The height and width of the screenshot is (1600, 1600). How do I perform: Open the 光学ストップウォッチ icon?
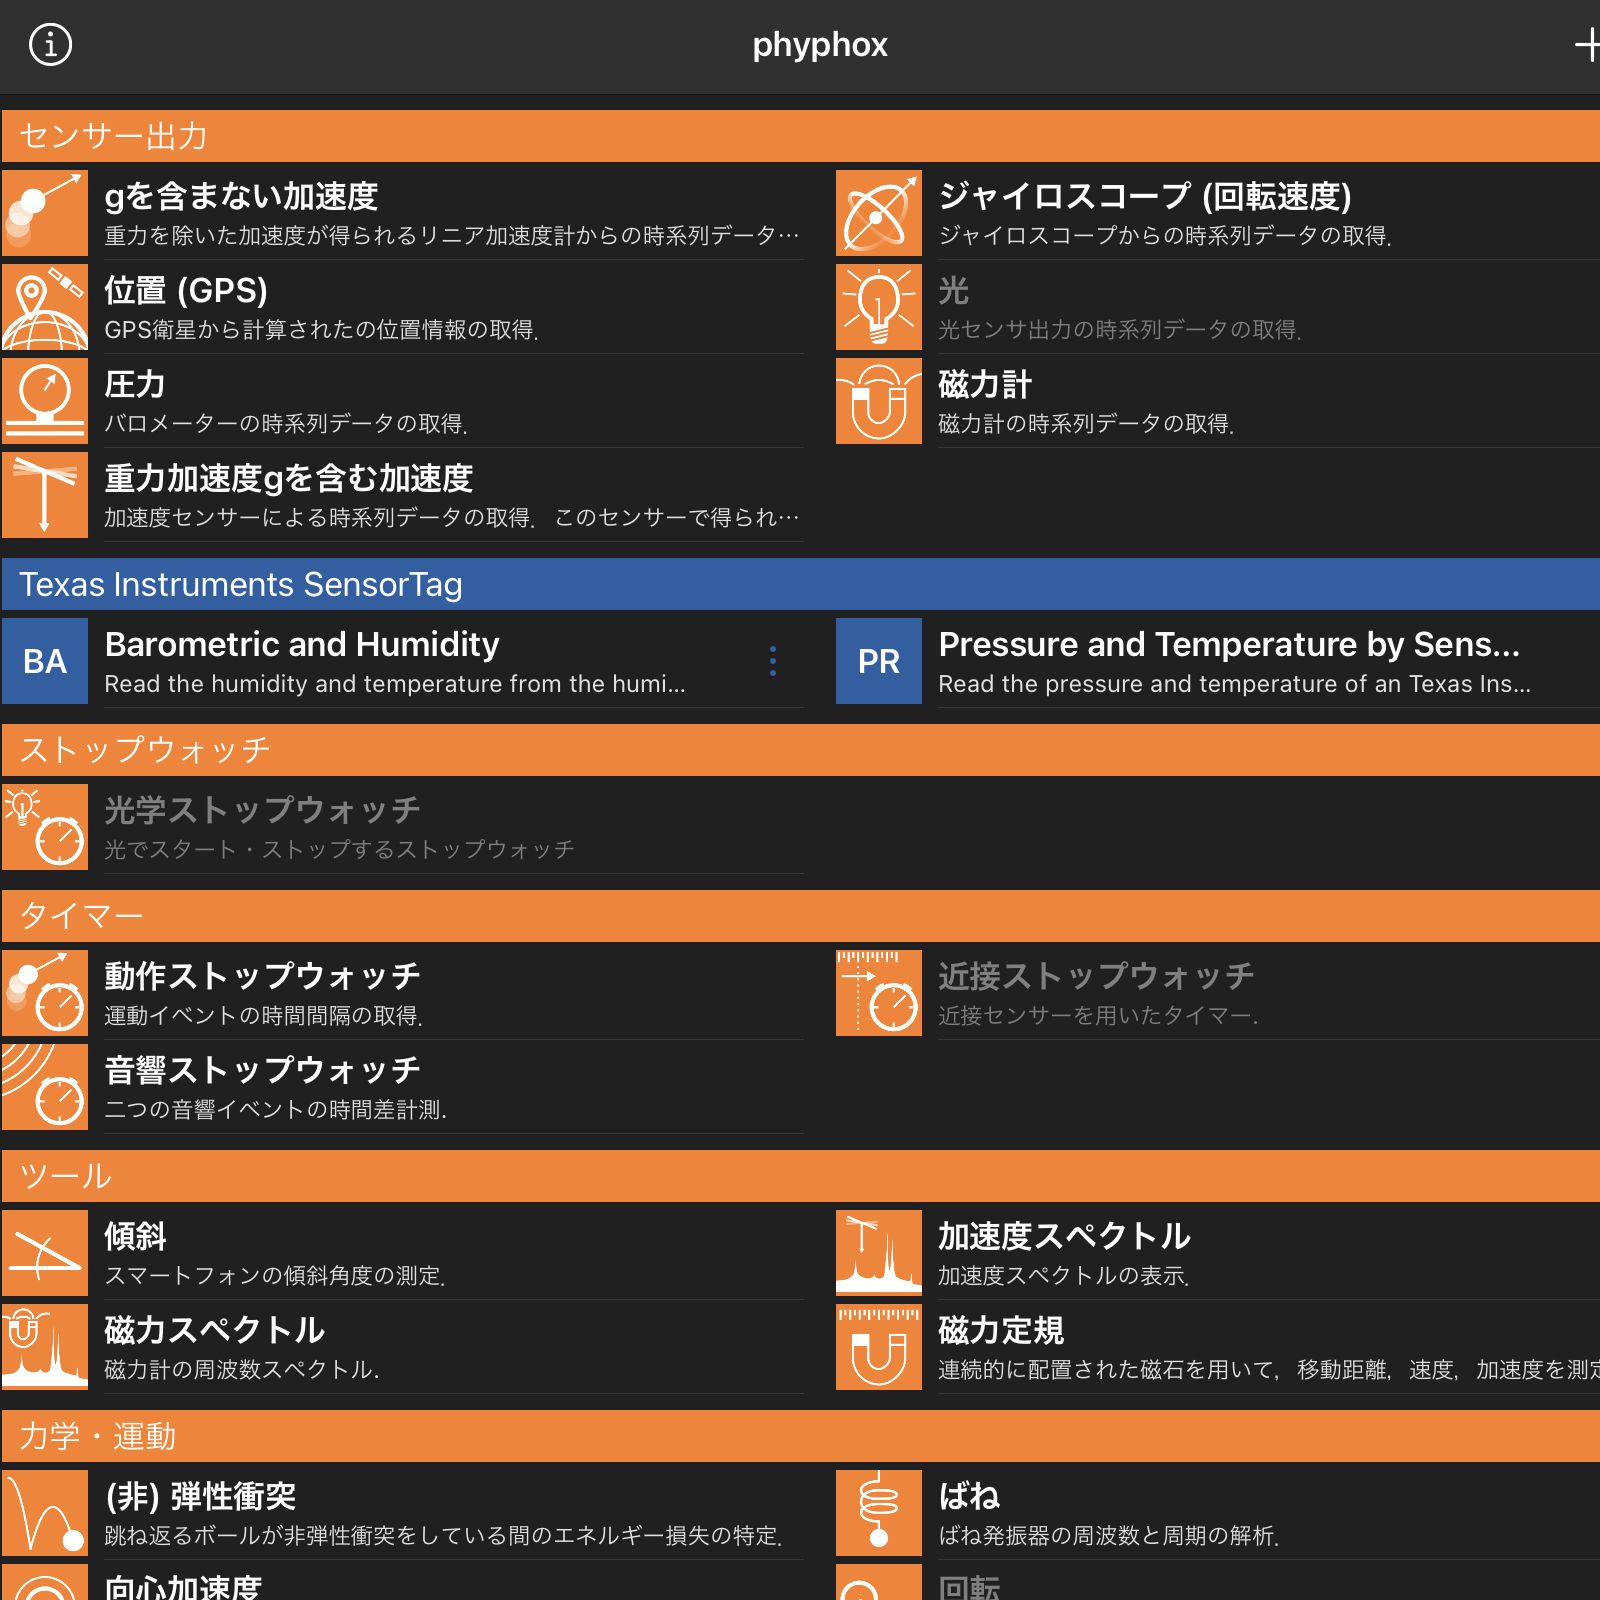click(45, 827)
